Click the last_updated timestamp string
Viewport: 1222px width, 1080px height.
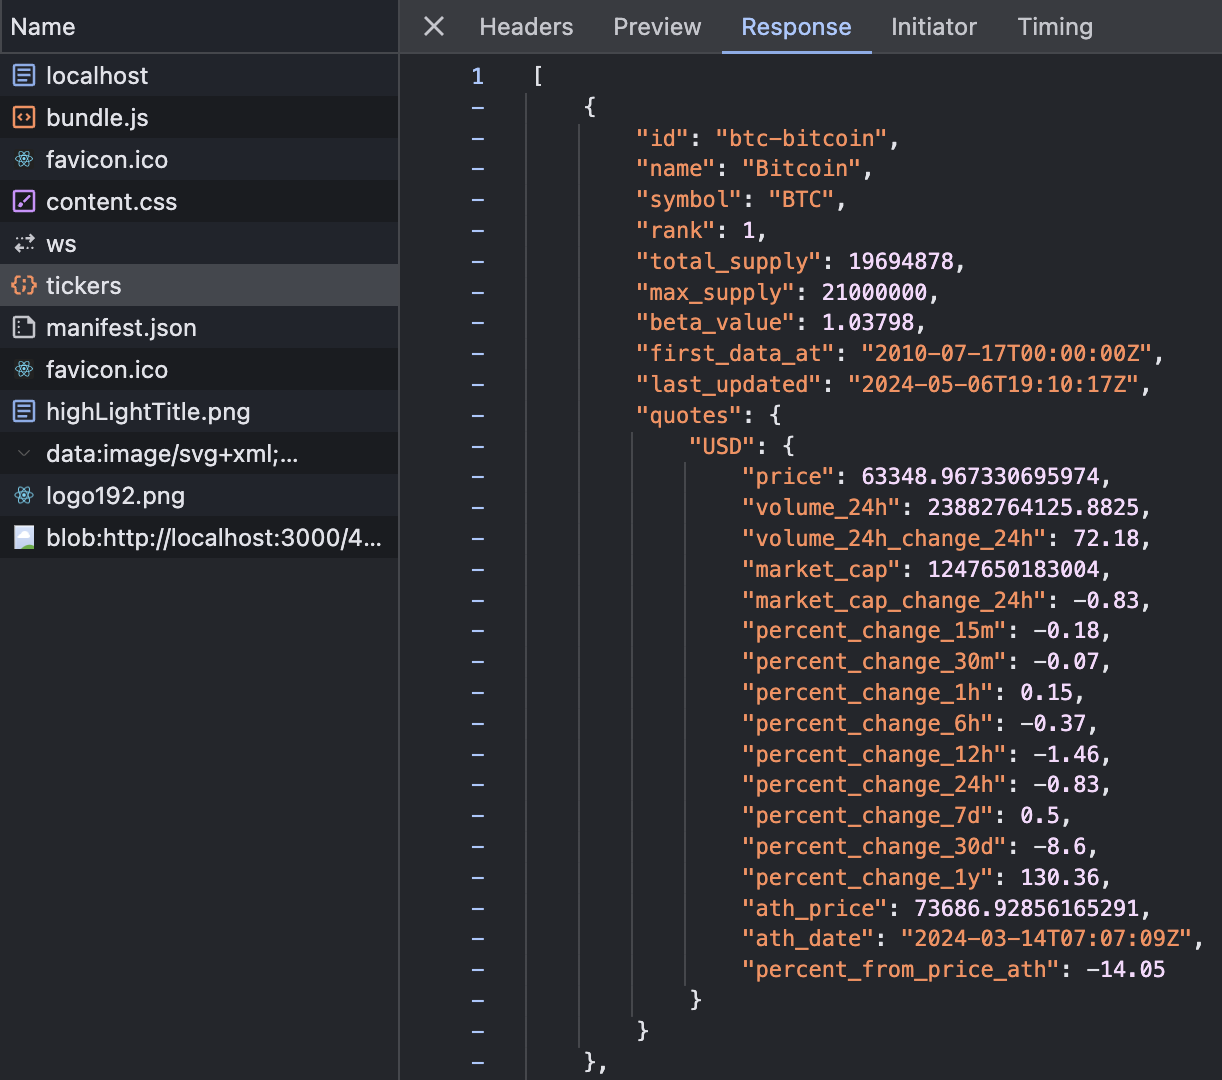(x=994, y=385)
